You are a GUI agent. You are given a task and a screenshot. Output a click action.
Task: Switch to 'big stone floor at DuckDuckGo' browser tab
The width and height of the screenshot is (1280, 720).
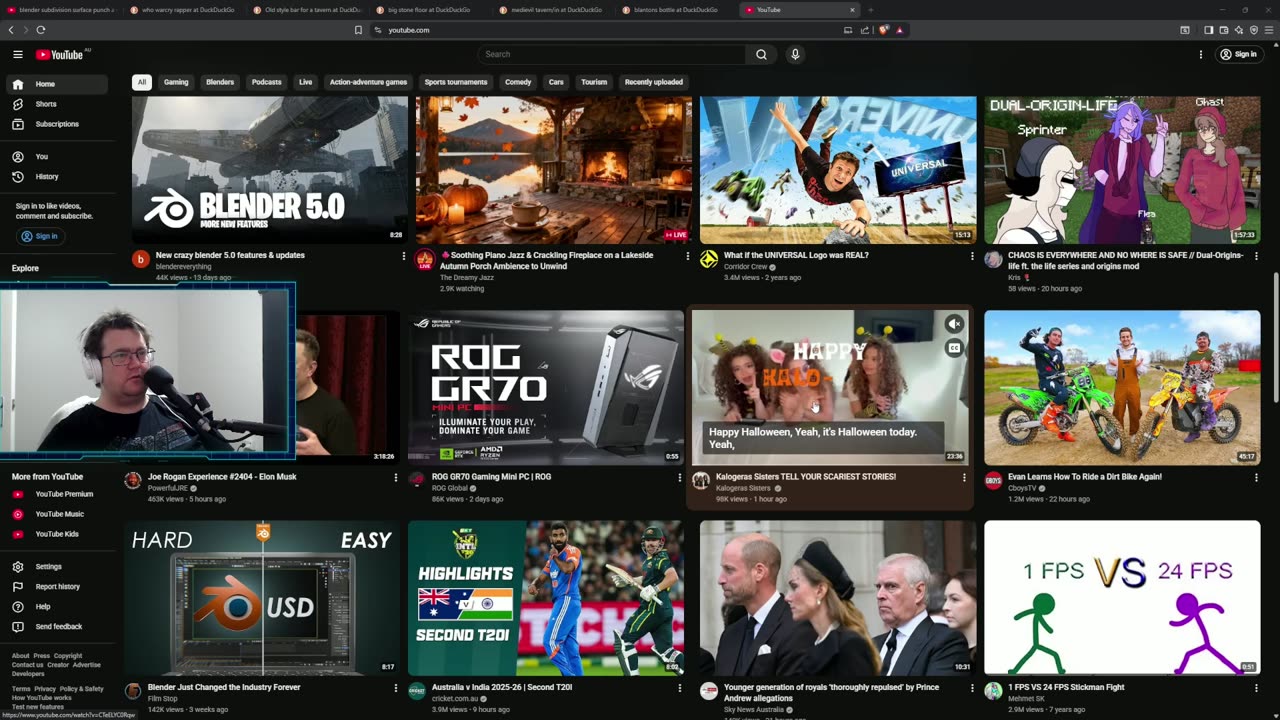(428, 10)
